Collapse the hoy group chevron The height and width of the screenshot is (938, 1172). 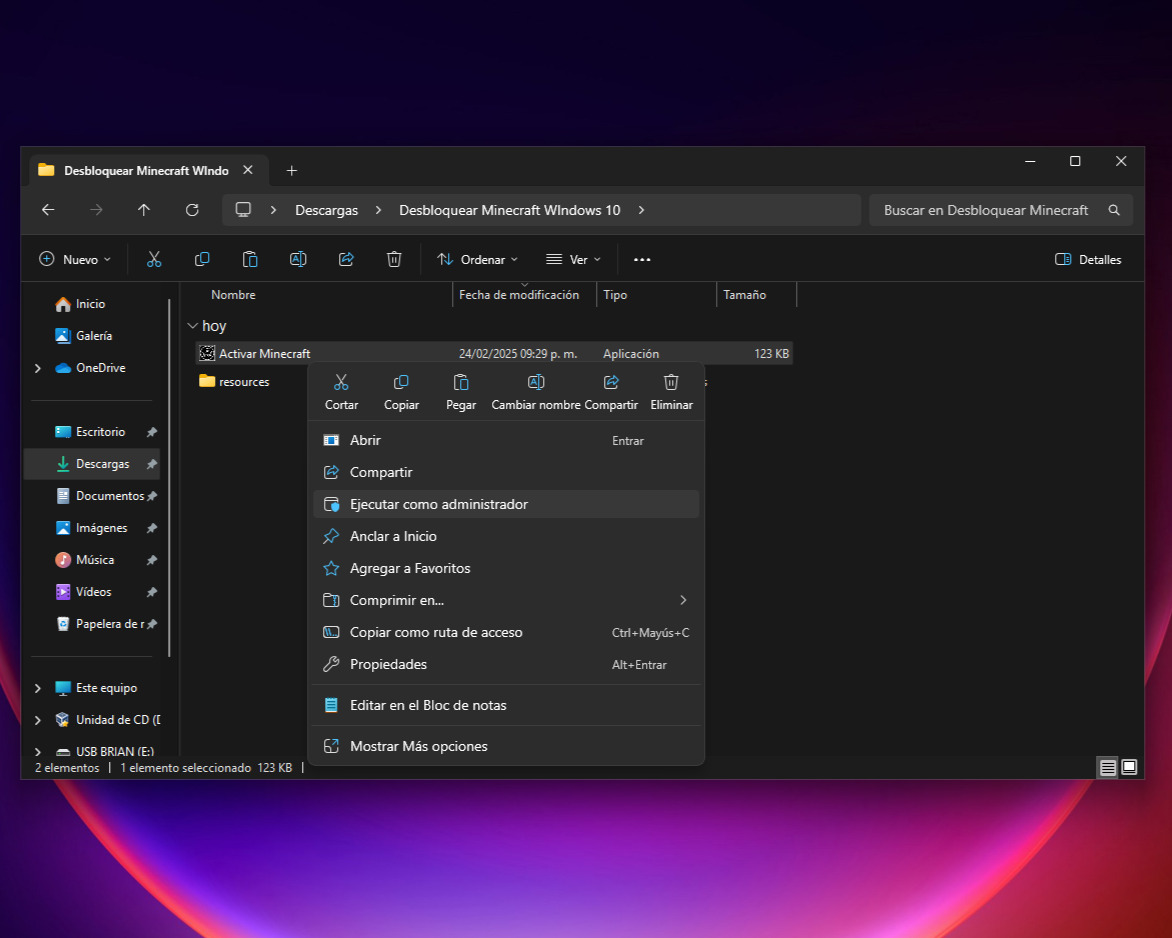pyautogui.click(x=192, y=326)
